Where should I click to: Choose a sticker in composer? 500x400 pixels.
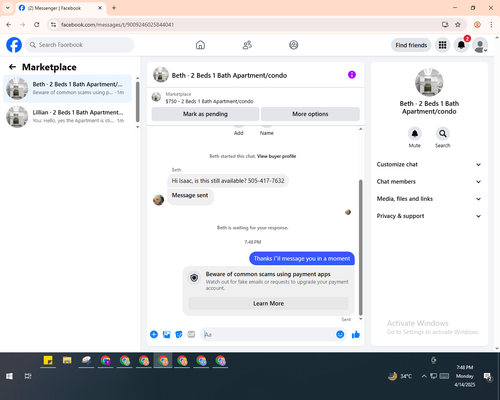(179, 334)
